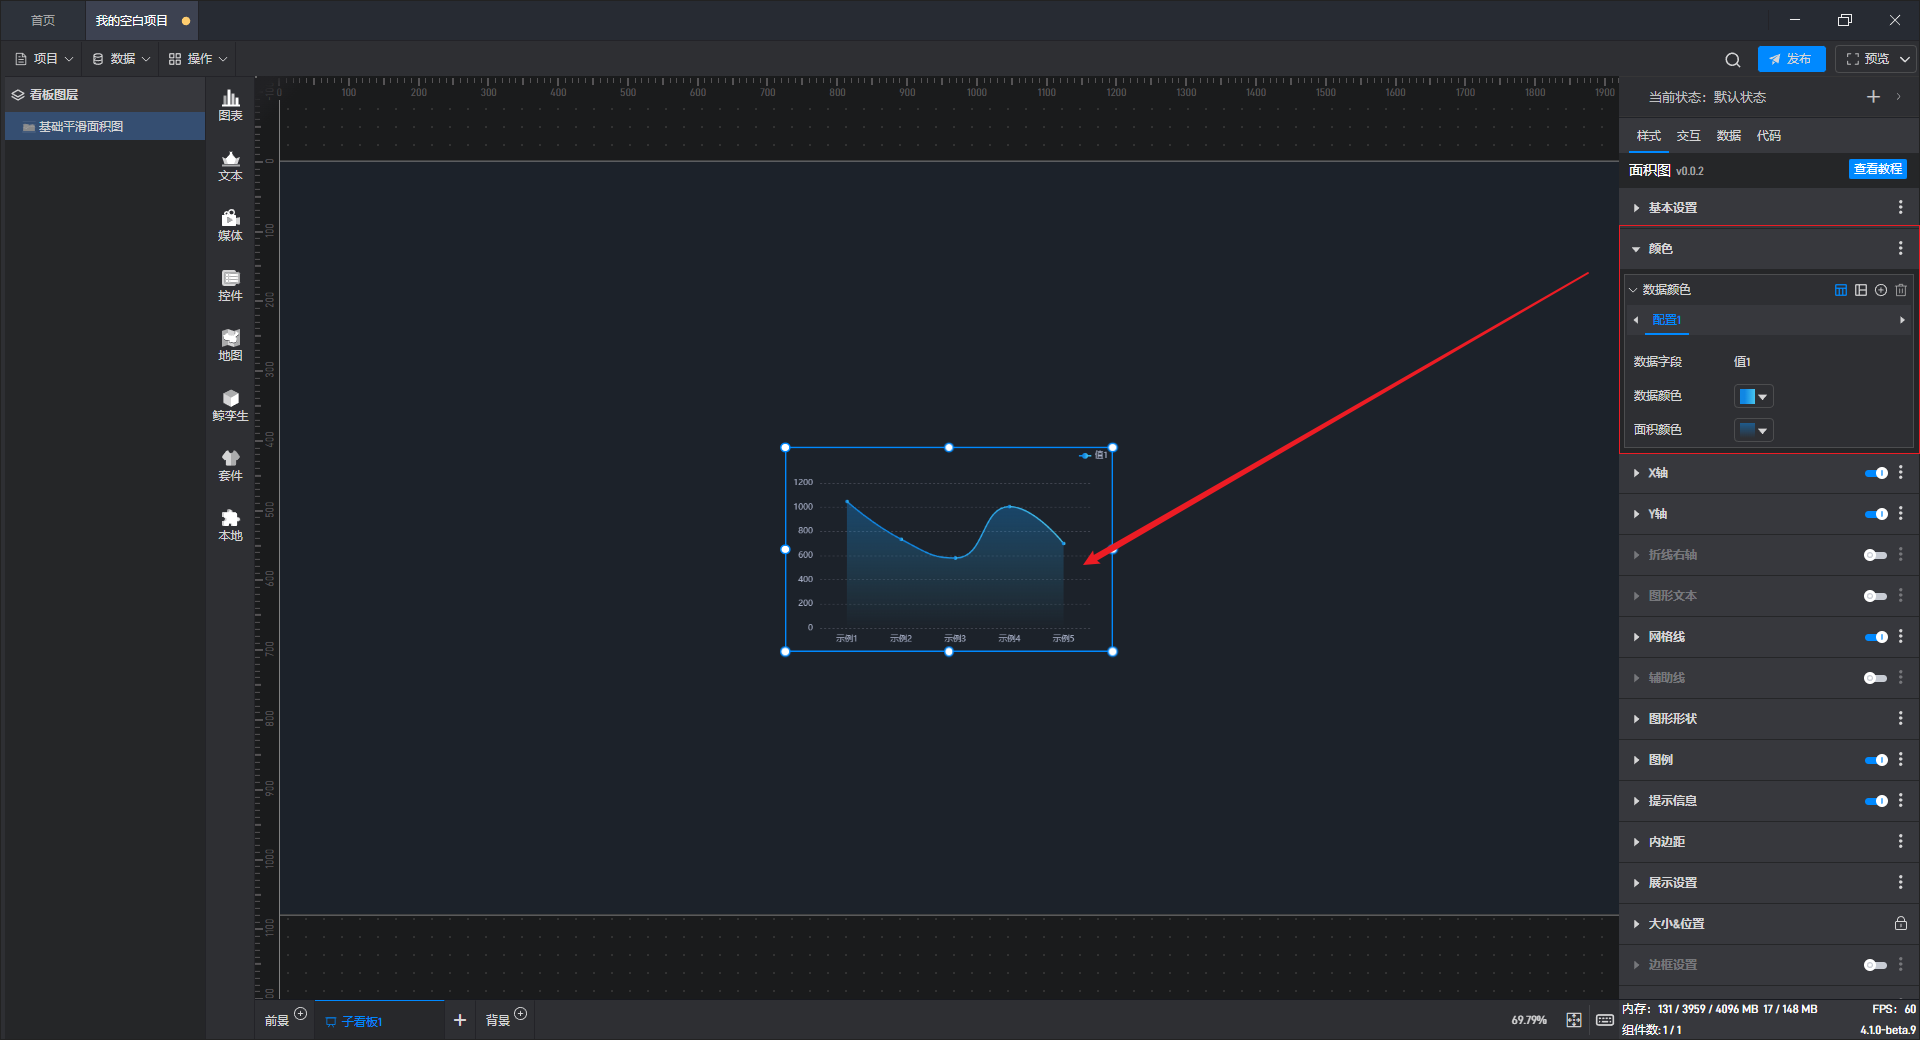Switch to the 数据 properties tab
Viewport: 1920px width, 1040px height.
pyautogui.click(x=1729, y=136)
